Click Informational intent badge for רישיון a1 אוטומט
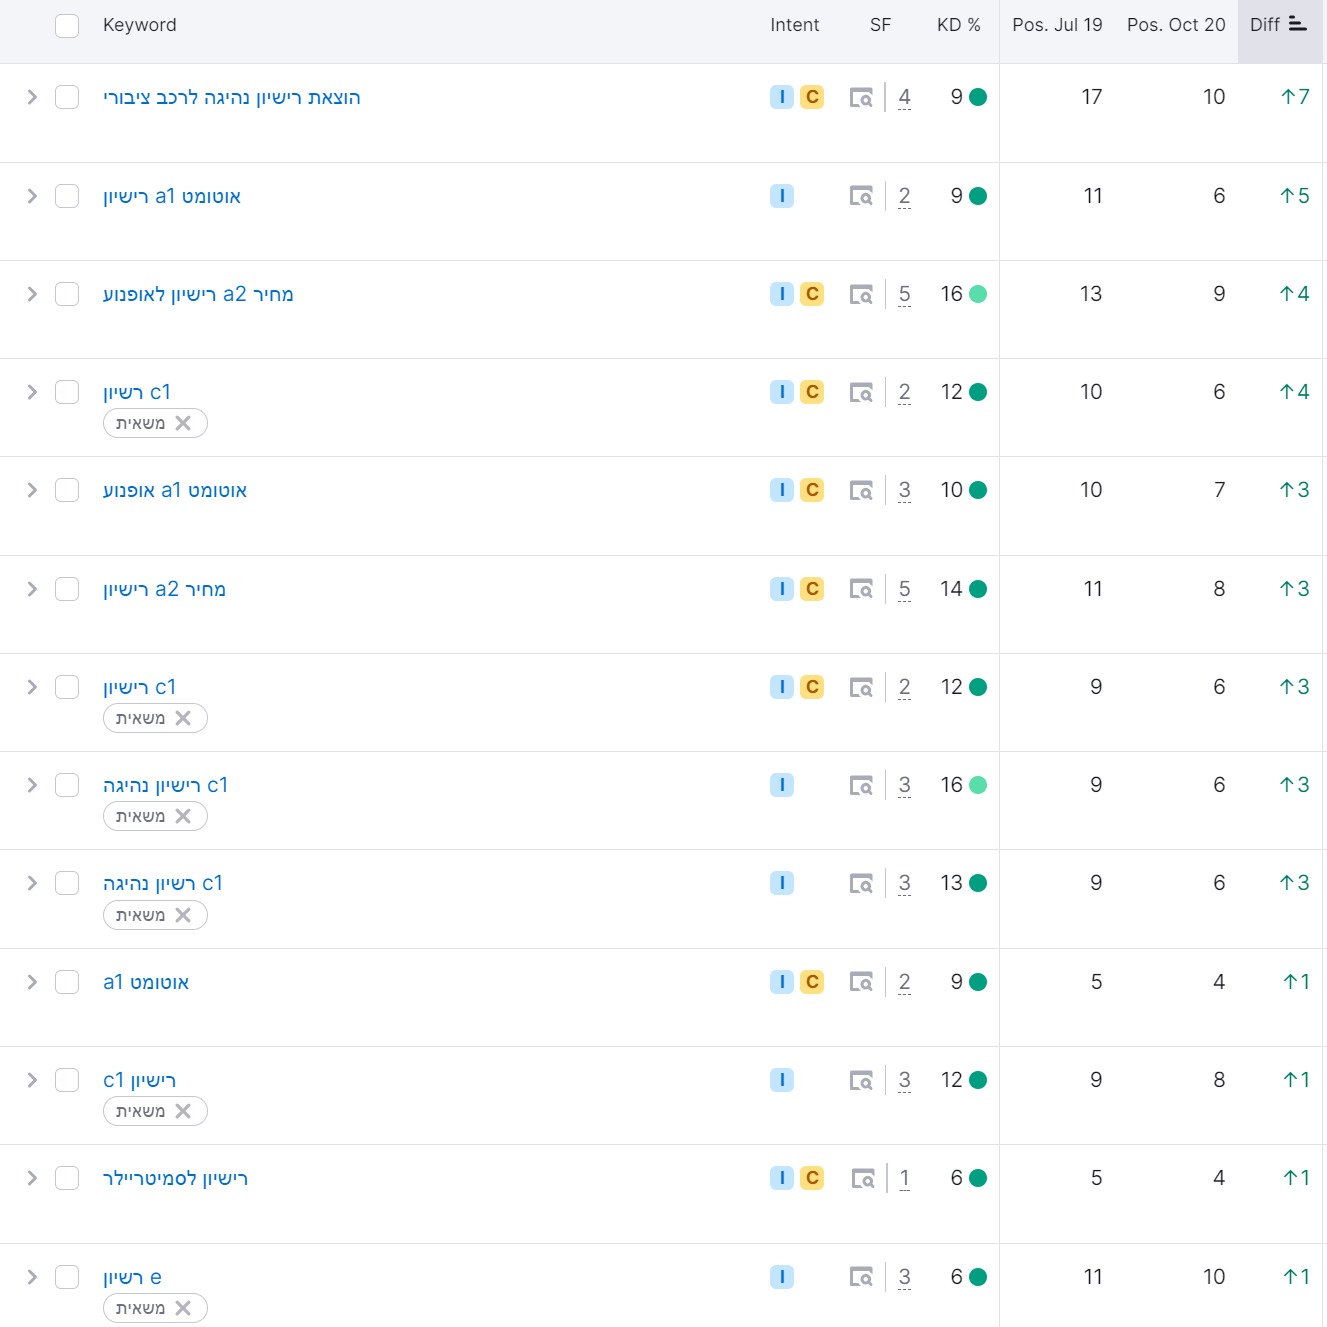Viewport: 1327px width, 1327px height. click(782, 196)
